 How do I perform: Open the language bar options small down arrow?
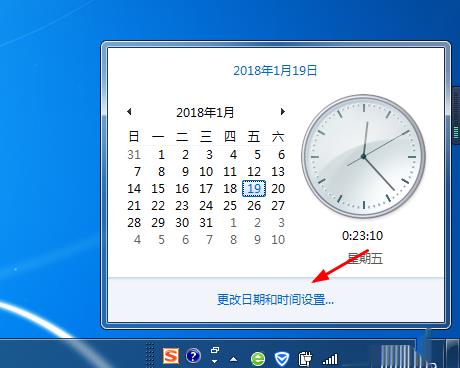click(215, 361)
